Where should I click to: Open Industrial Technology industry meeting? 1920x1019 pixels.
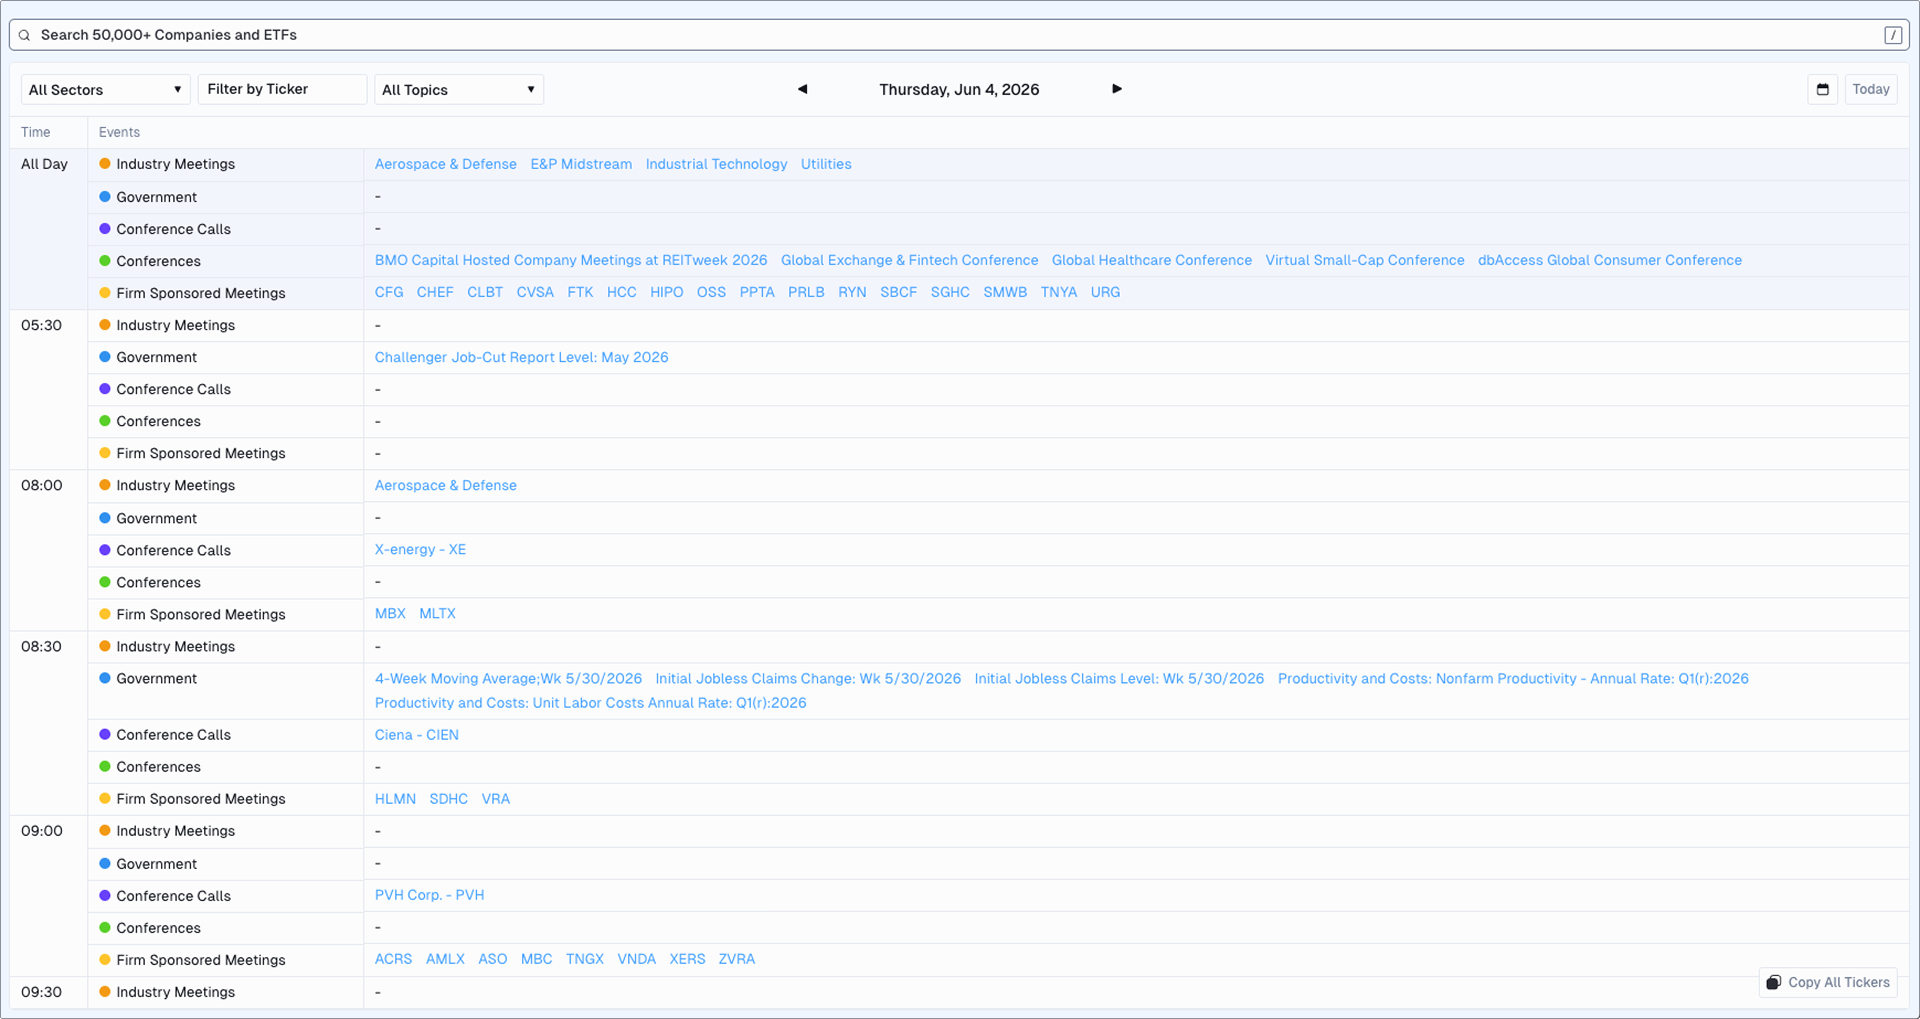716,164
